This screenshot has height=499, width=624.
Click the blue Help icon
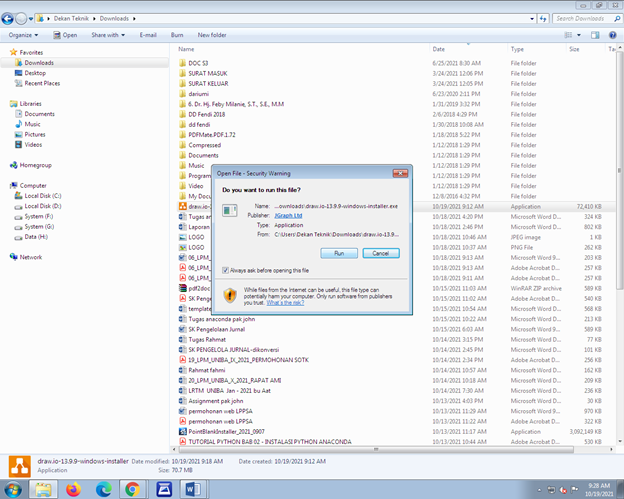click(612, 35)
